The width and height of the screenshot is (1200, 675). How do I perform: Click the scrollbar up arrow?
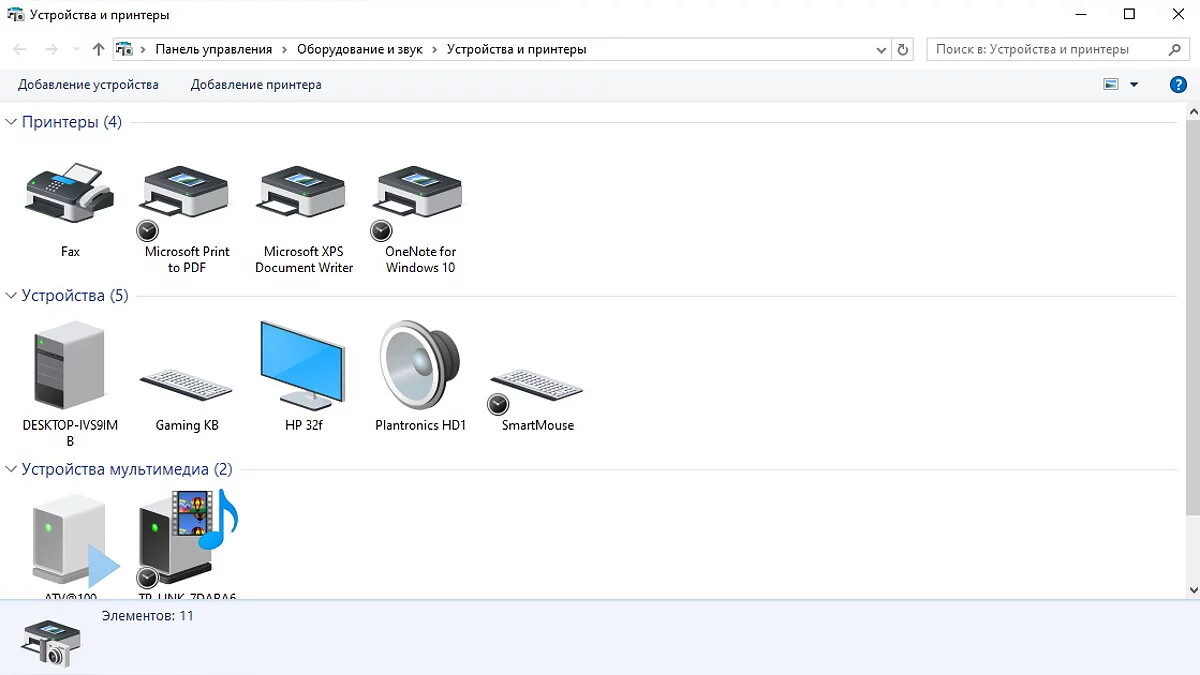click(x=1191, y=110)
